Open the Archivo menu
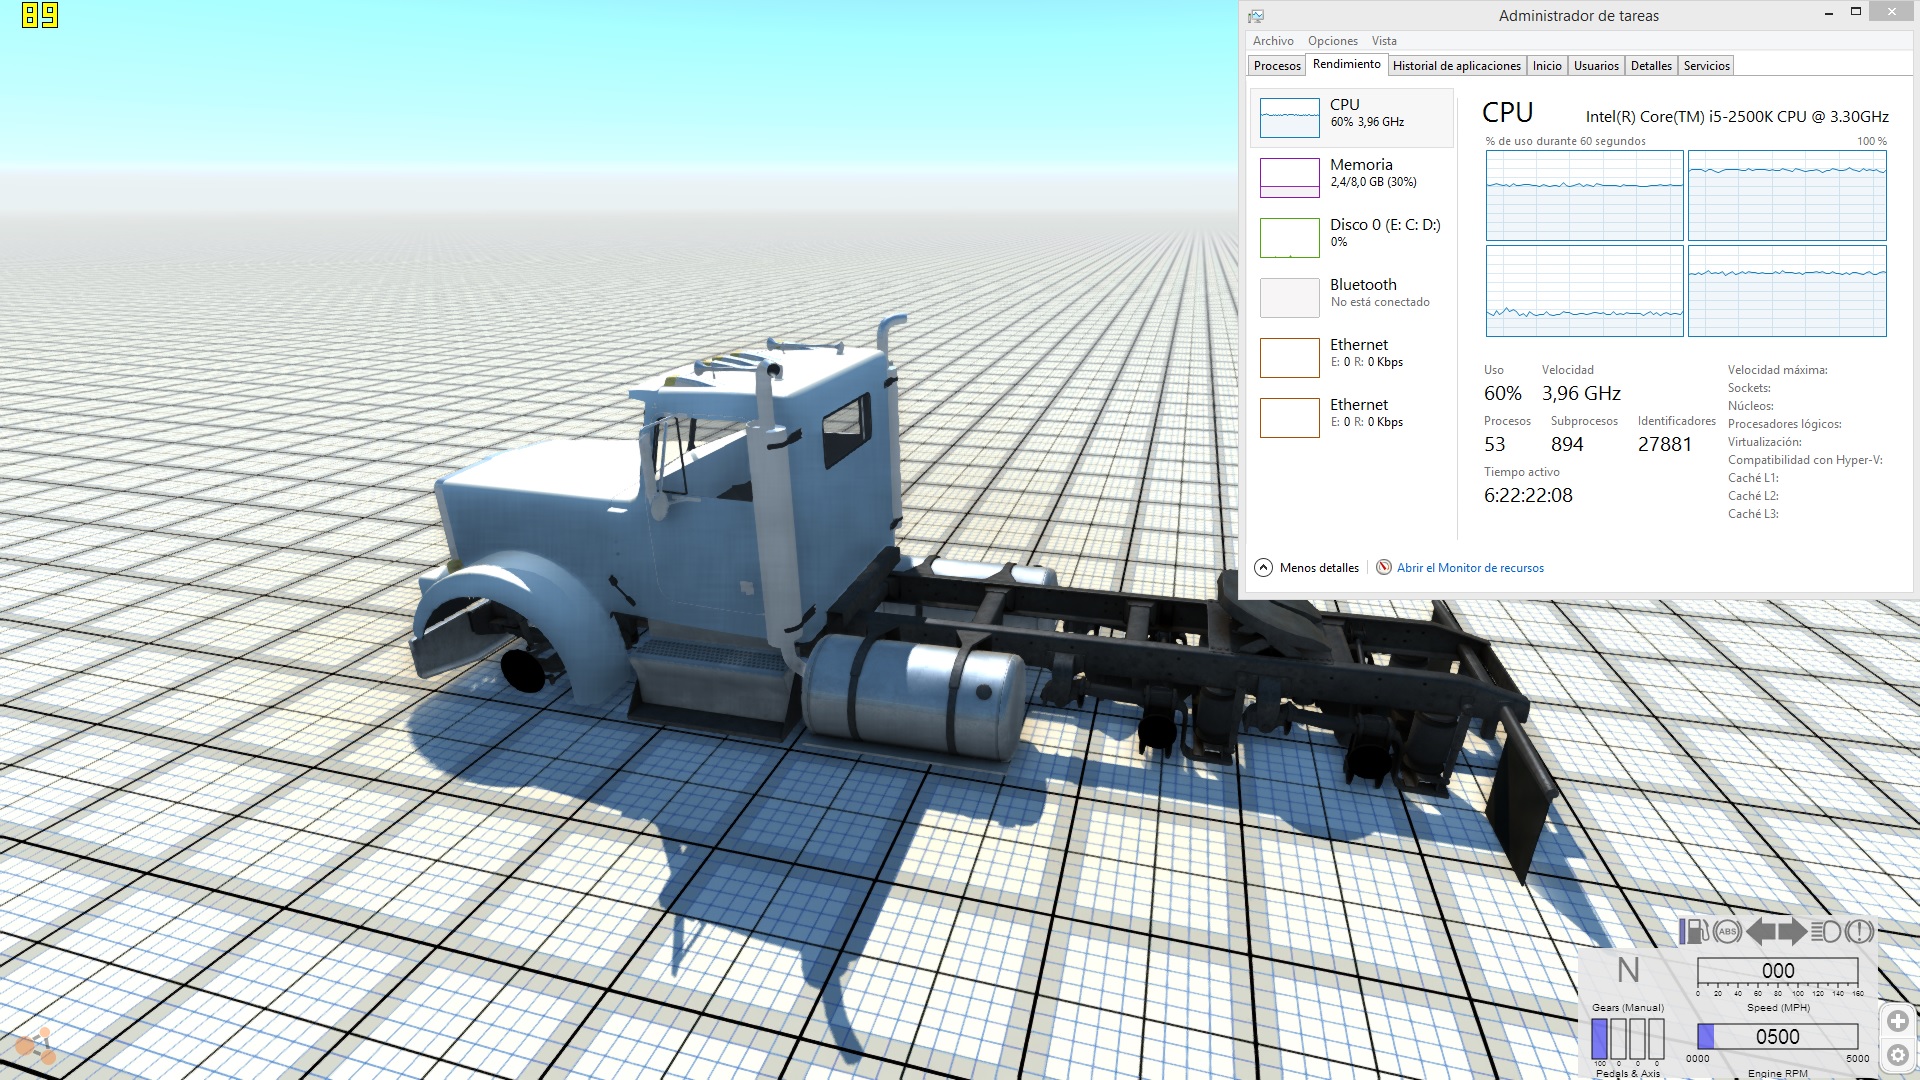1920x1080 pixels. click(x=1273, y=41)
